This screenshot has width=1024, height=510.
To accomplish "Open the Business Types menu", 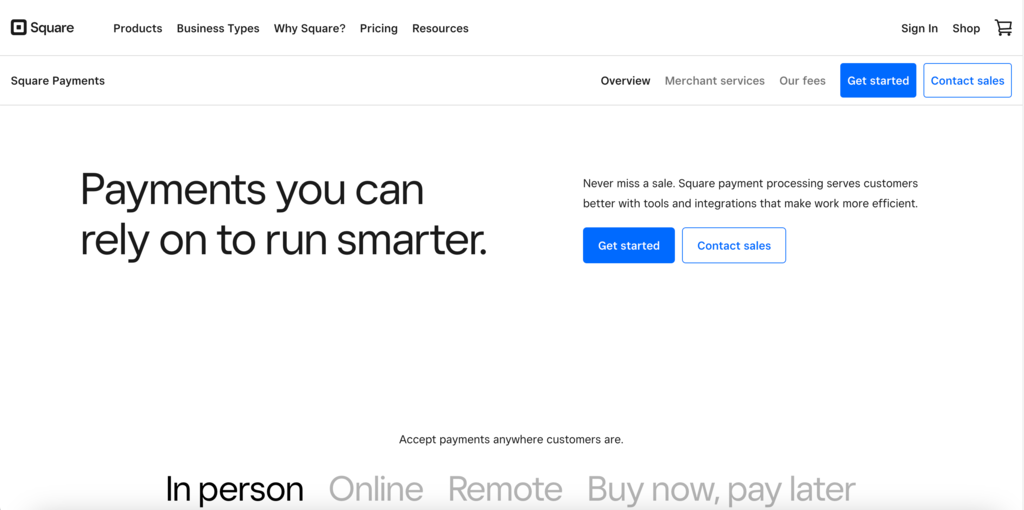I will point(218,28).
